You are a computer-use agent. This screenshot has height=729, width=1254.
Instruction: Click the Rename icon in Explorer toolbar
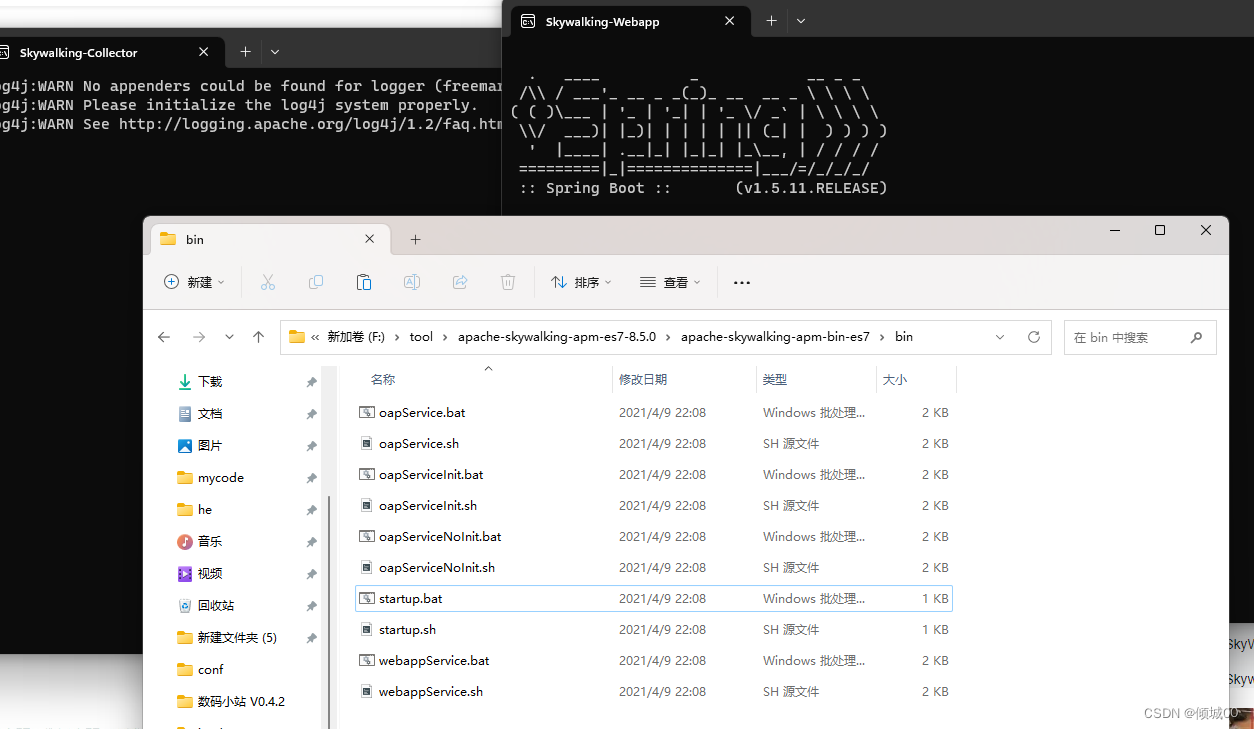click(411, 283)
